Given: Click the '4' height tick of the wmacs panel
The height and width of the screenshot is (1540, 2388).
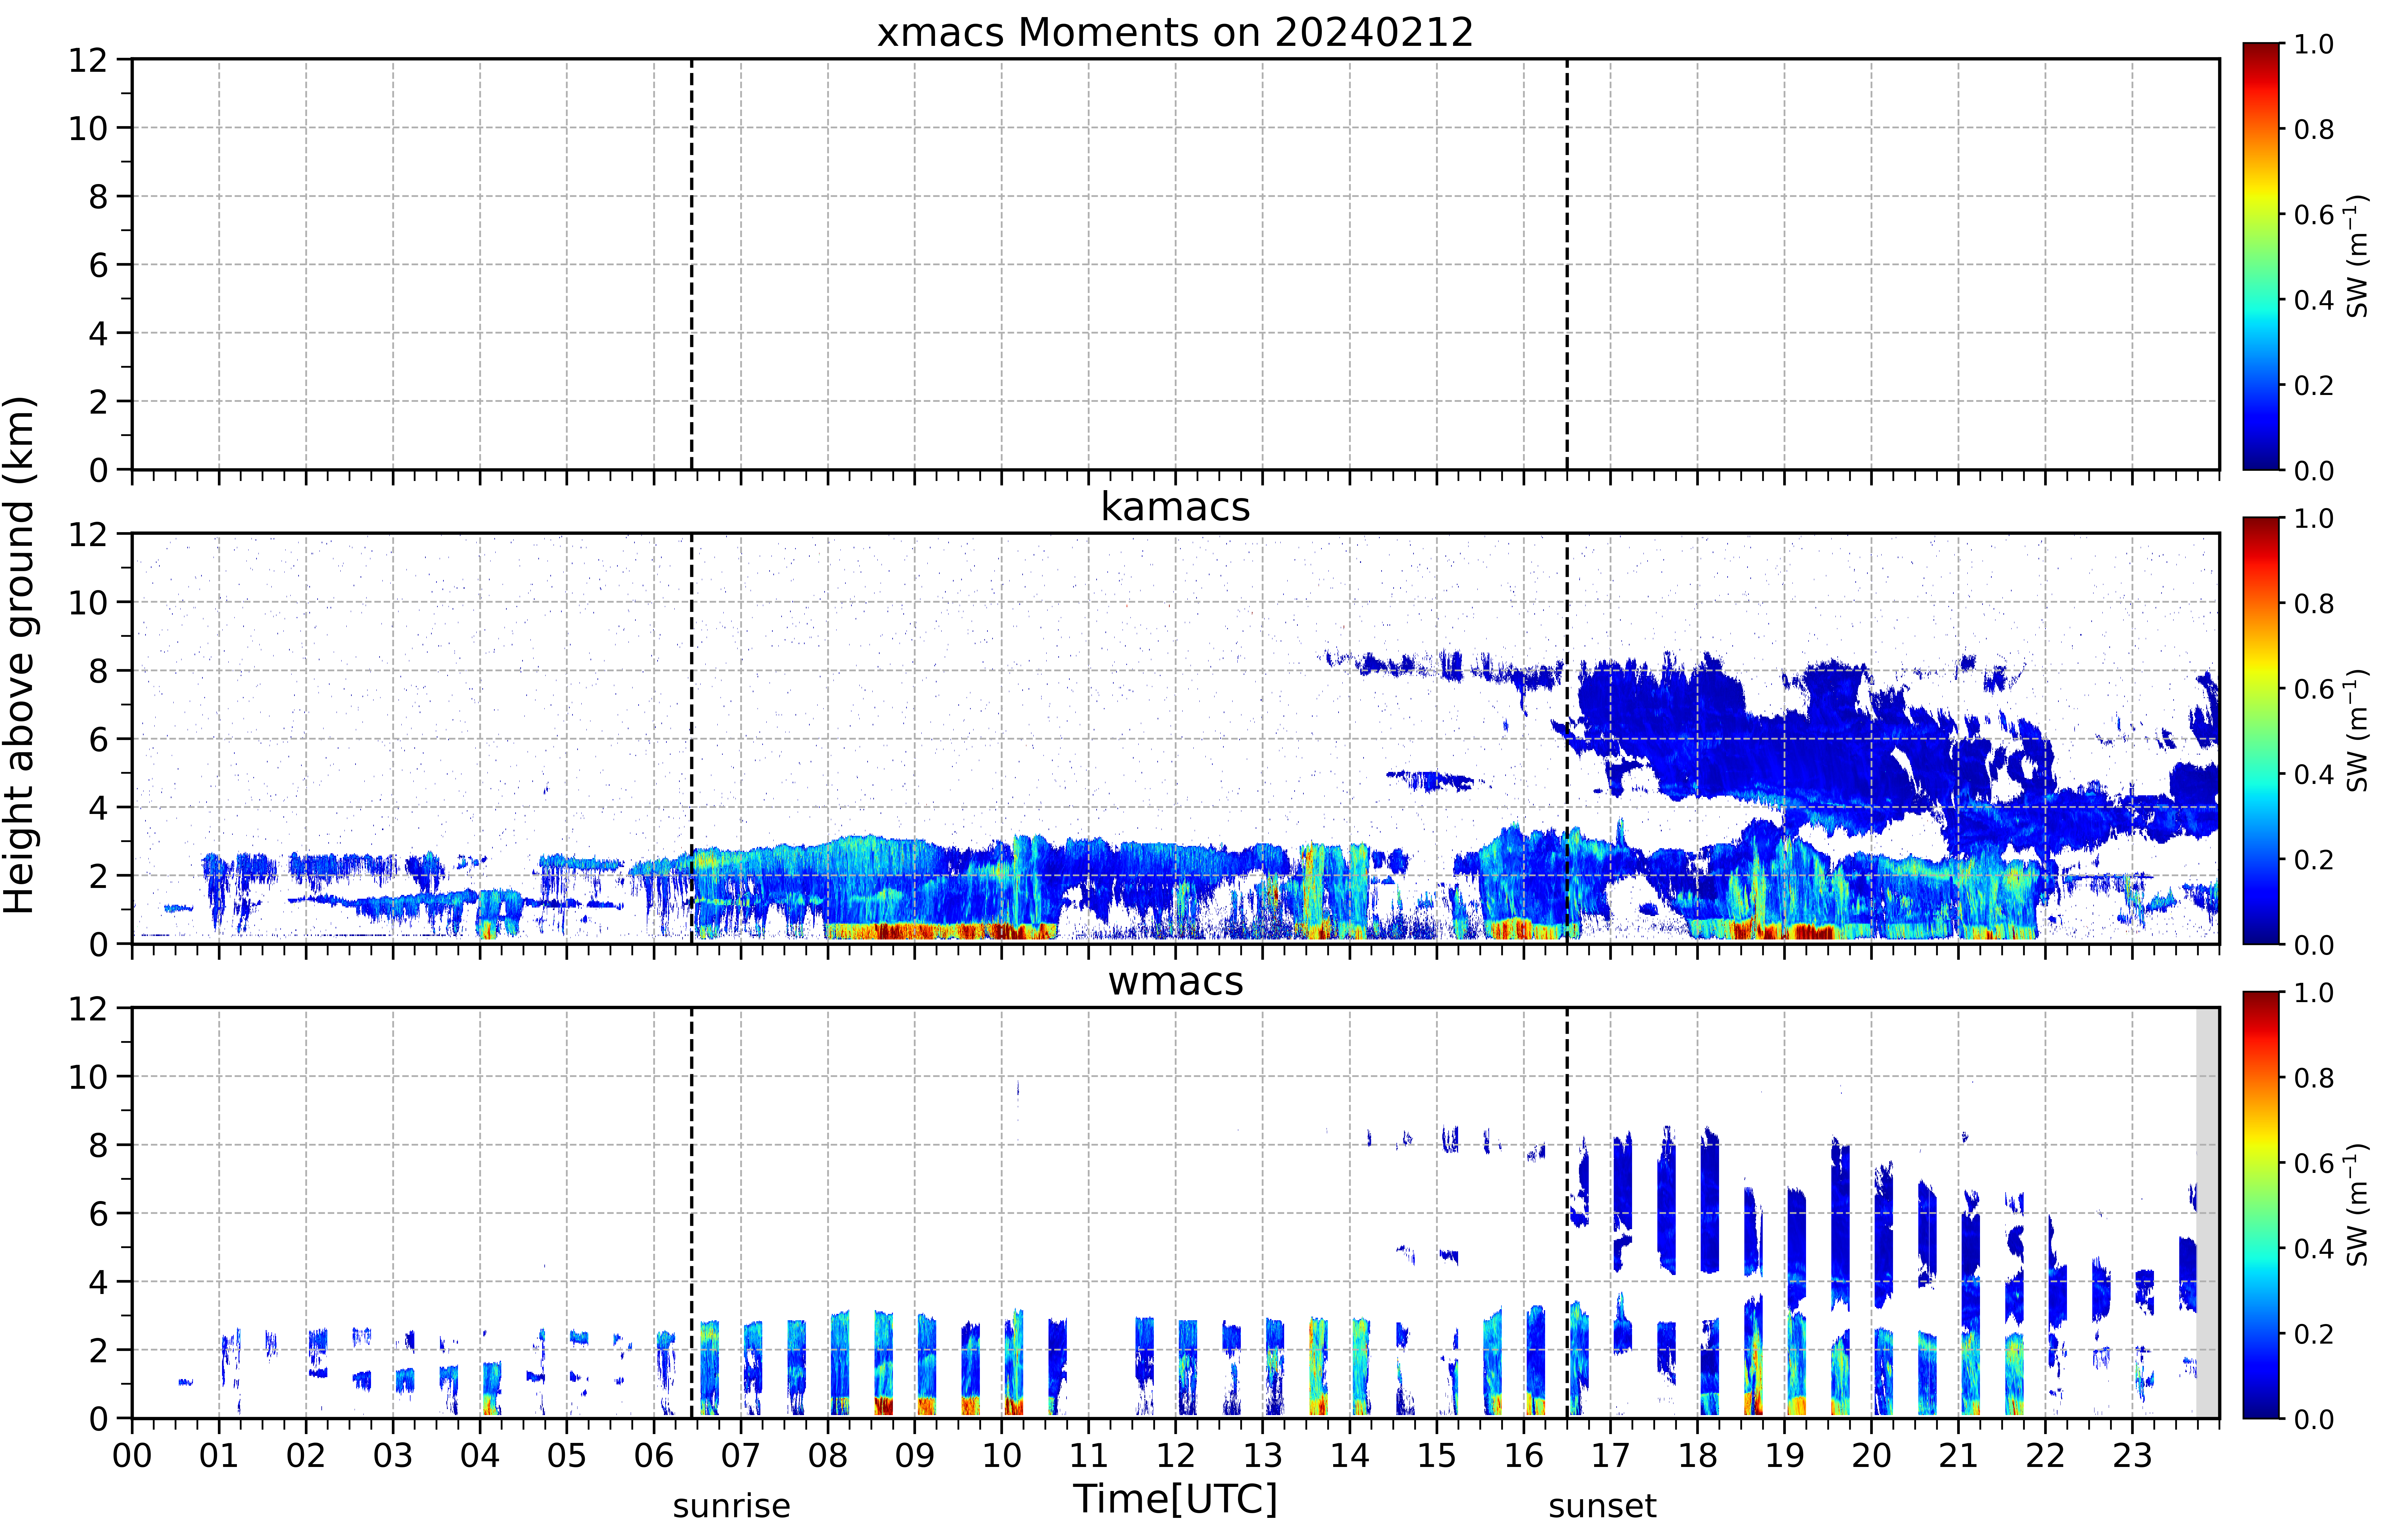Looking at the screenshot, I should (x=98, y=1282).
